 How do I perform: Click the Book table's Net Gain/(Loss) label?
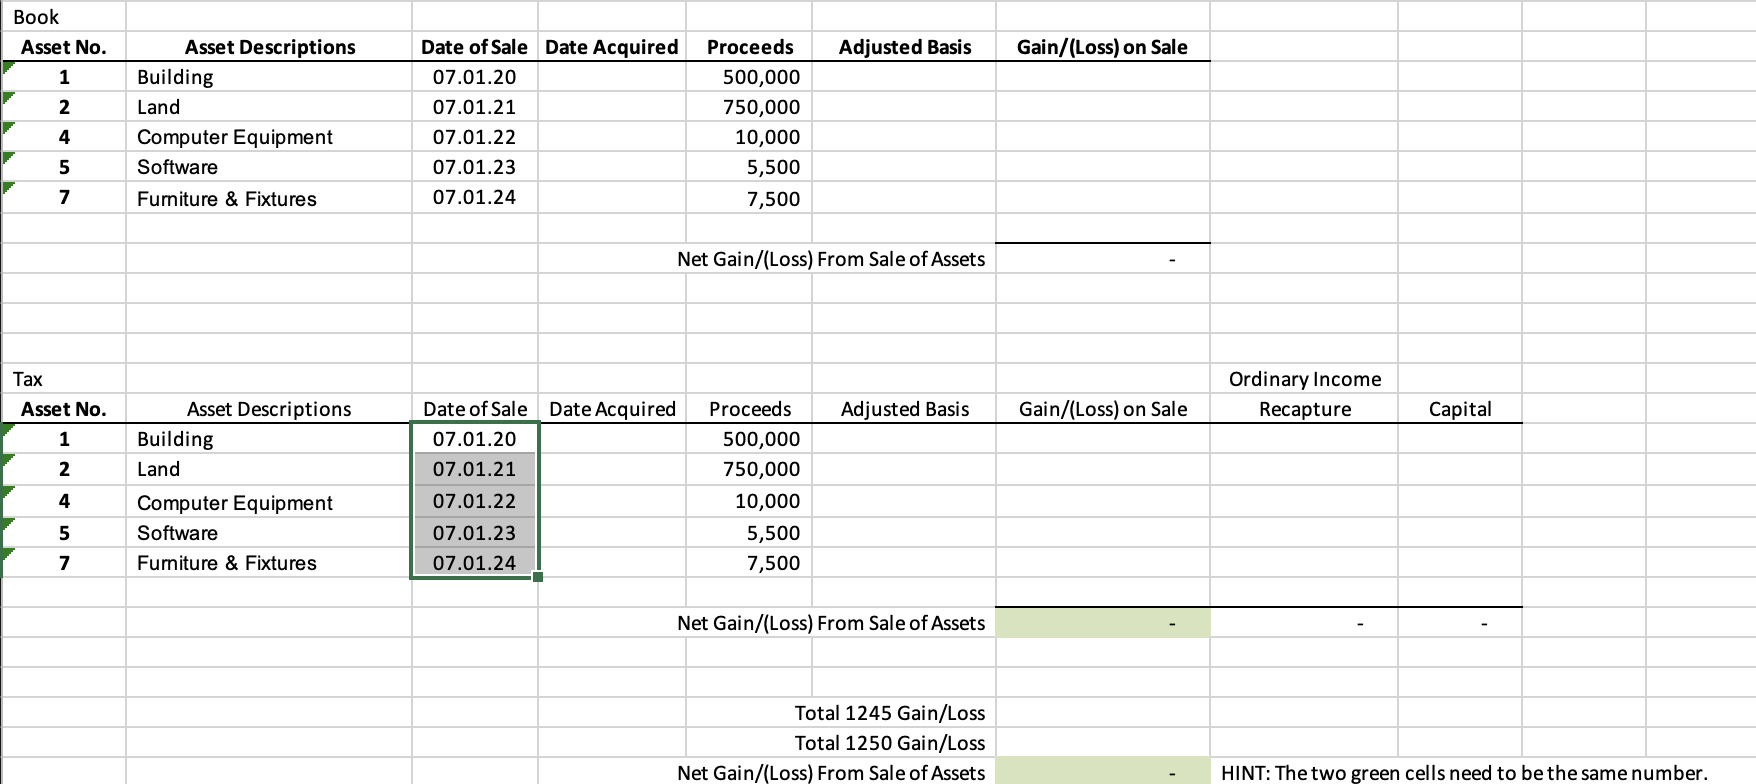tap(831, 259)
